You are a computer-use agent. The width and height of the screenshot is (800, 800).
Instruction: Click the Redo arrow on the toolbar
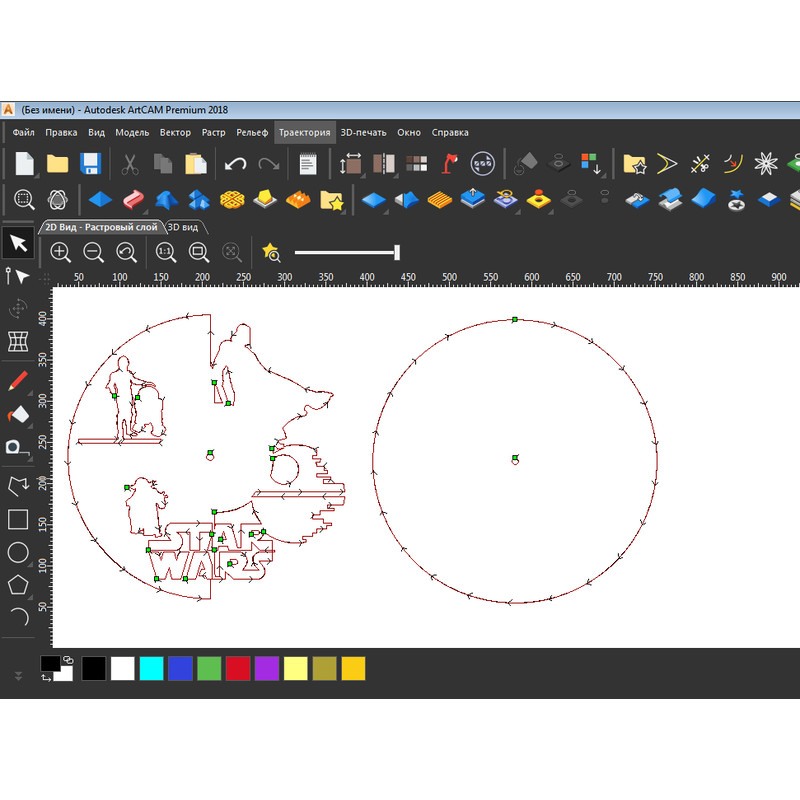(270, 162)
